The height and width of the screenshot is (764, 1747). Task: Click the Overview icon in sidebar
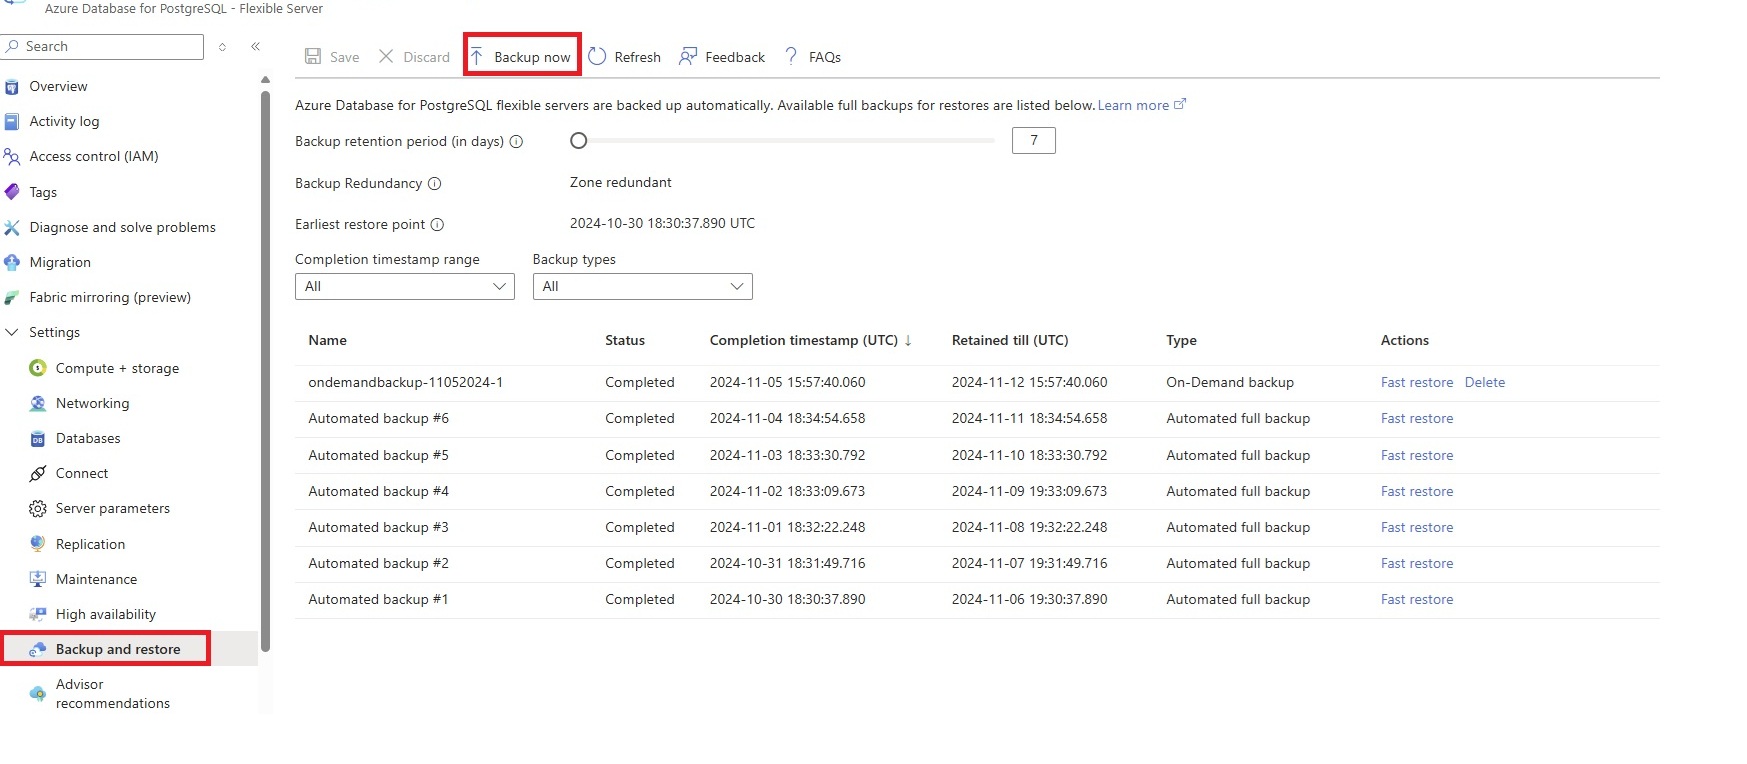(x=12, y=87)
